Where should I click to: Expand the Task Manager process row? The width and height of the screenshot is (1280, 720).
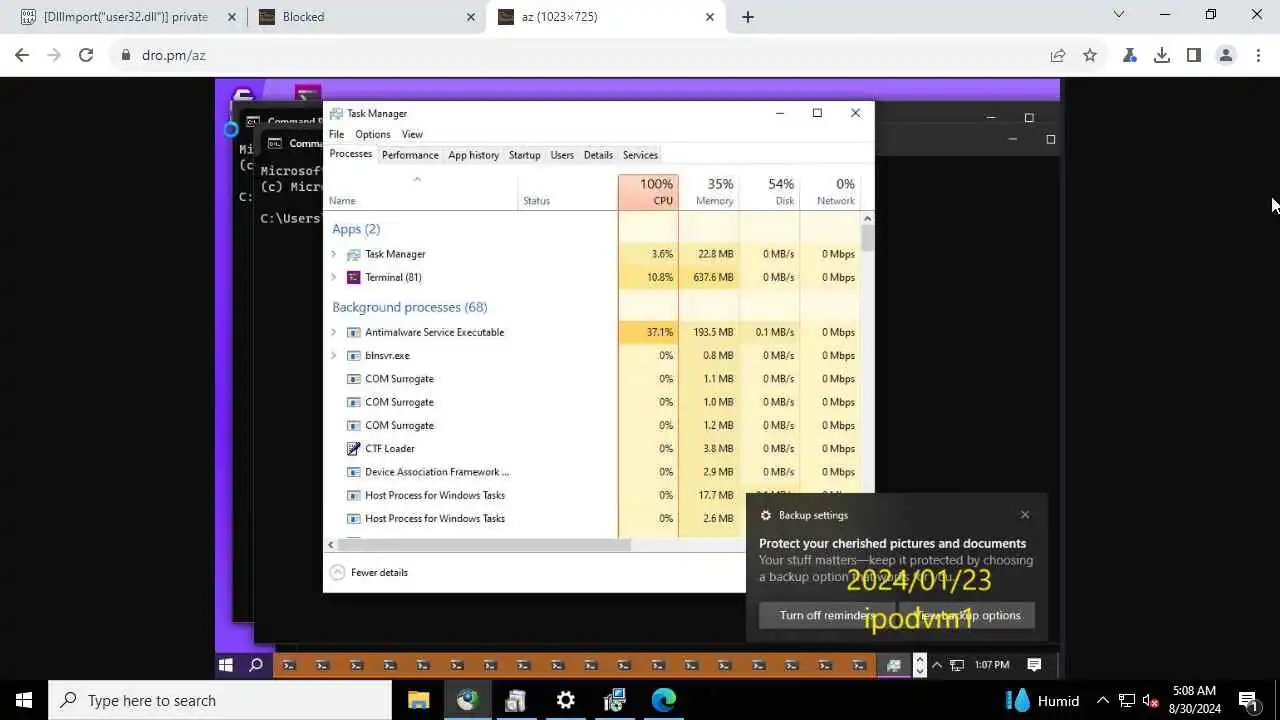point(334,254)
